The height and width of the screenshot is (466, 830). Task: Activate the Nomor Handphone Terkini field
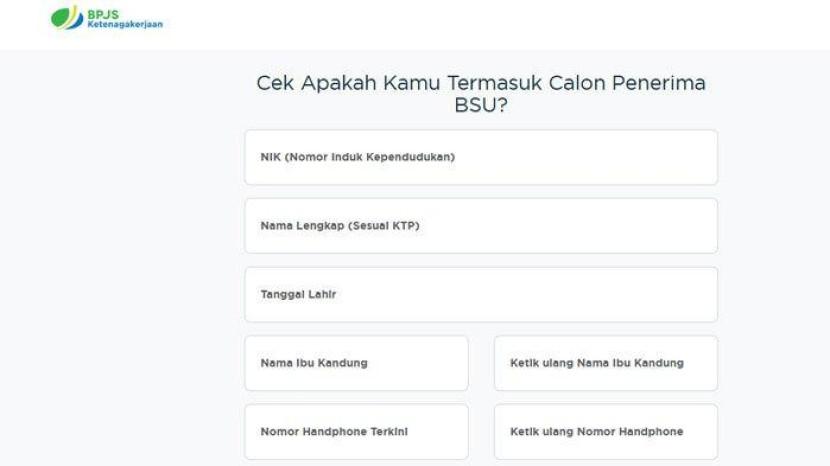click(x=356, y=431)
